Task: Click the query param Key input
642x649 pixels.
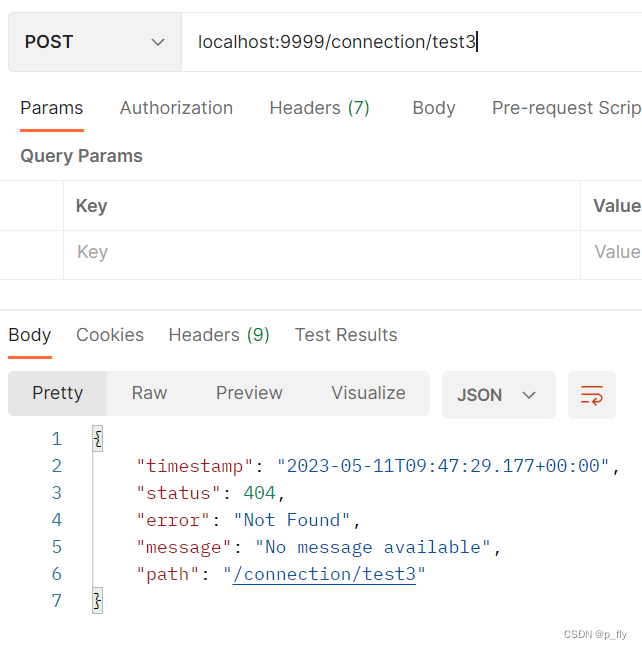Action: click(x=320, y=252)
